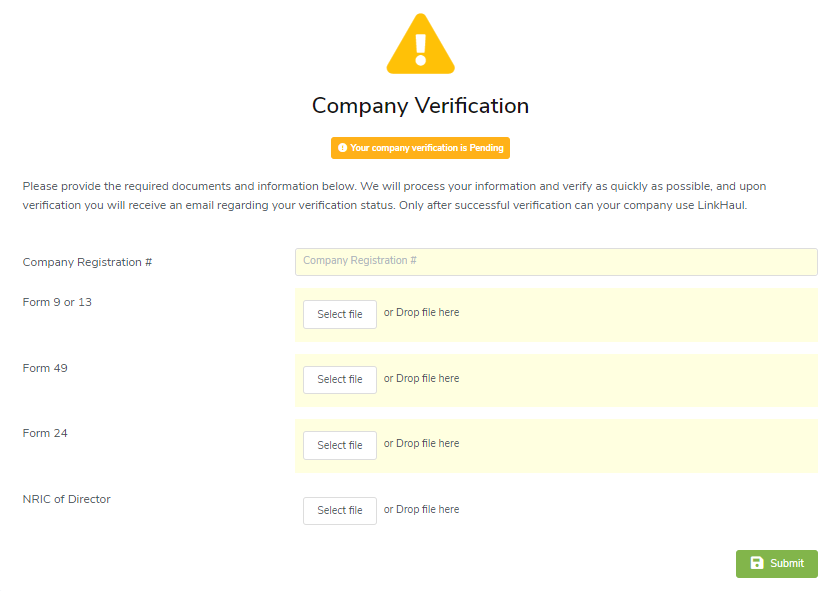Screen dimensions: 834x591
Task: Click the floppy disk save icon
Action: (757, 563)
